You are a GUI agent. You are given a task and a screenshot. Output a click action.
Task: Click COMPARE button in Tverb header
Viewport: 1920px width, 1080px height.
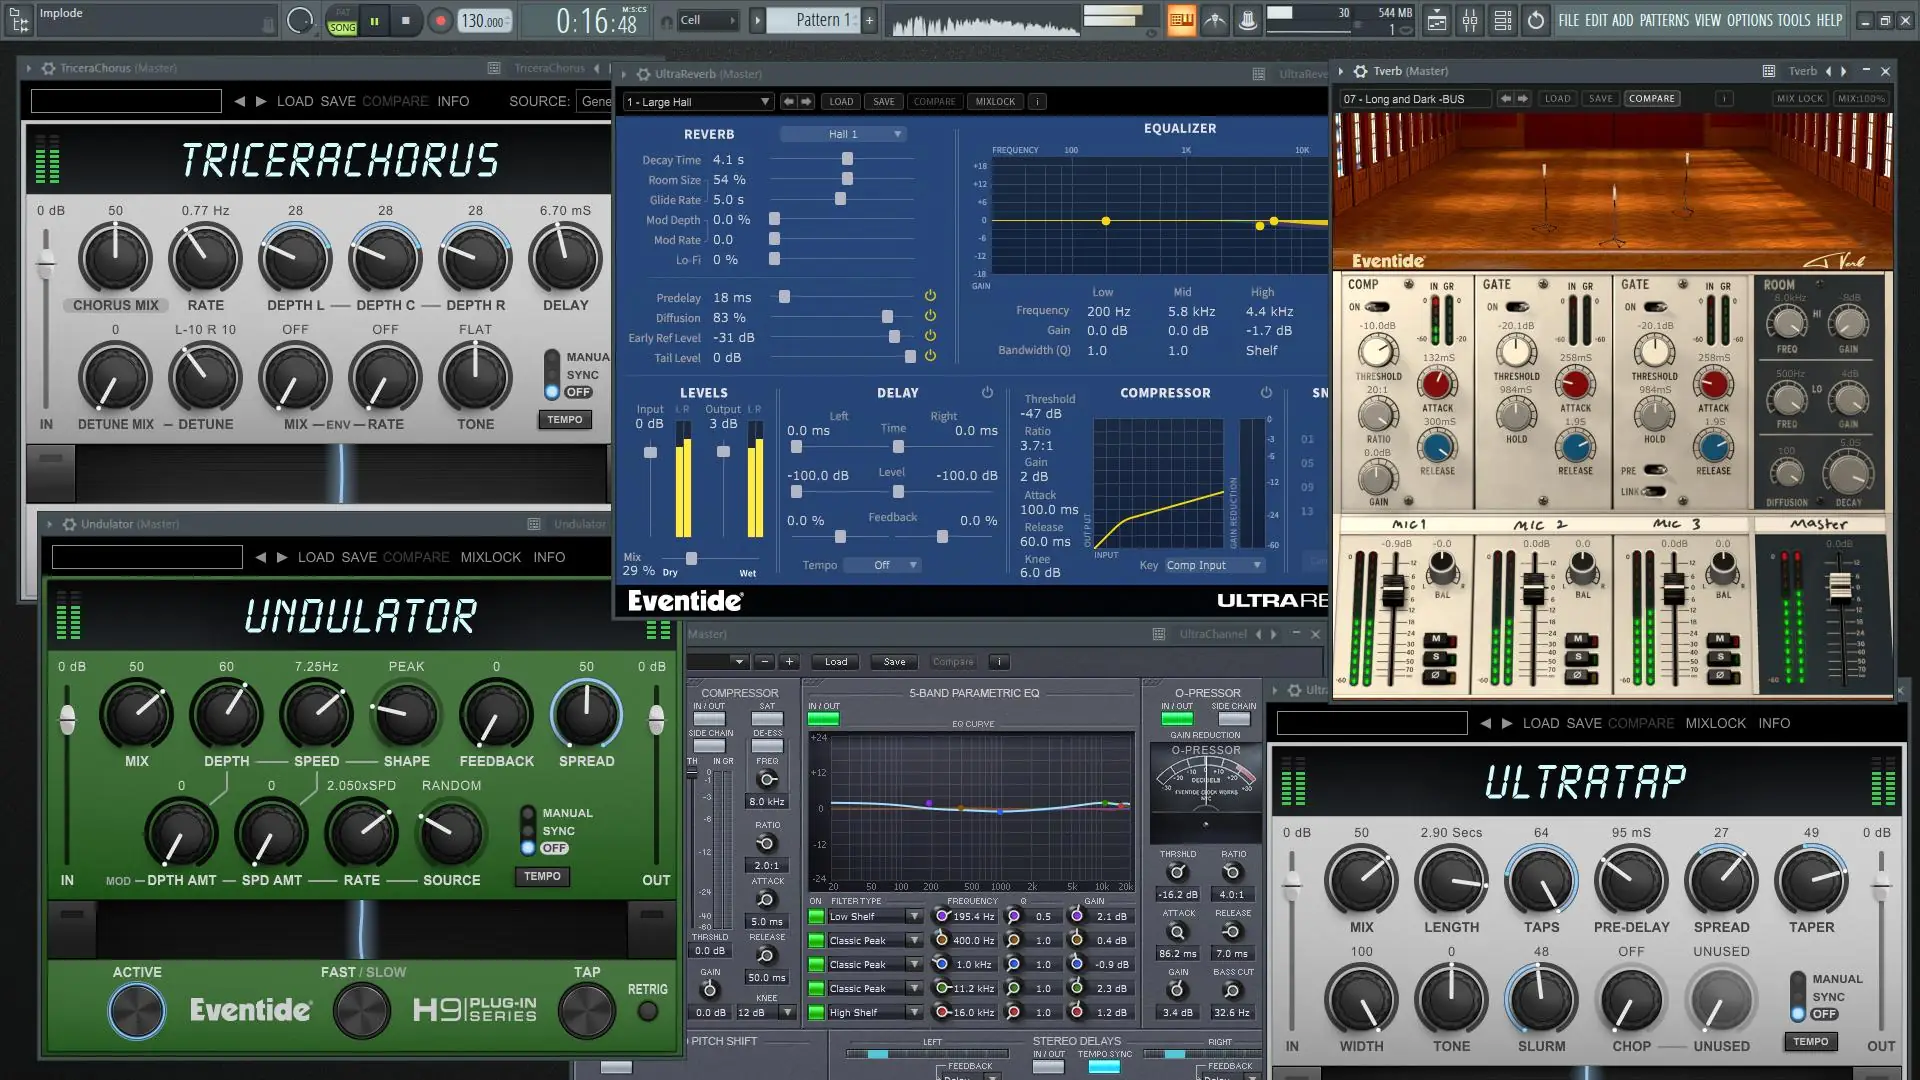click(1651, 99)
